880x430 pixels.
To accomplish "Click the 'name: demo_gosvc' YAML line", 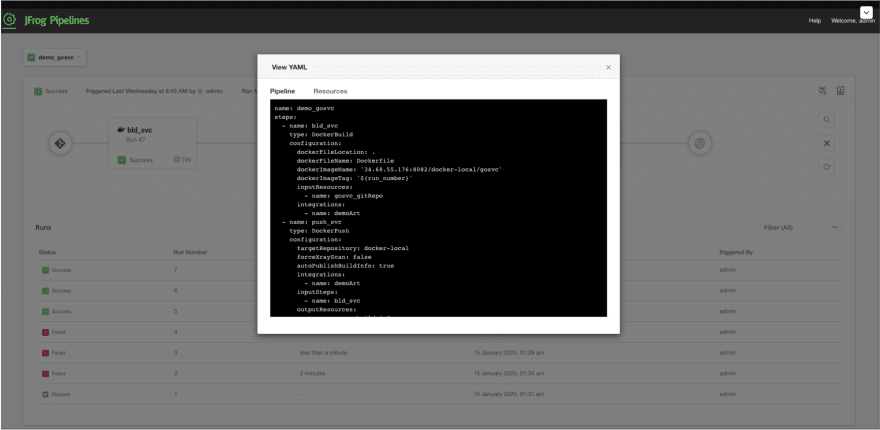I will (305, 108).
